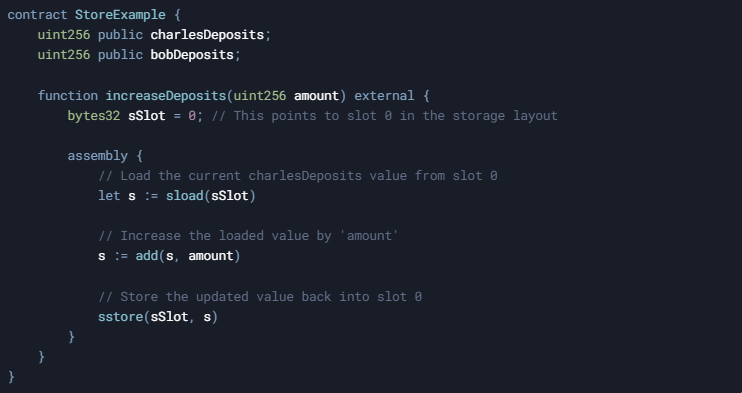The image size is (742, 393).
Task: Click the let keyword in assembly block
Action: (x=109, y=196)
